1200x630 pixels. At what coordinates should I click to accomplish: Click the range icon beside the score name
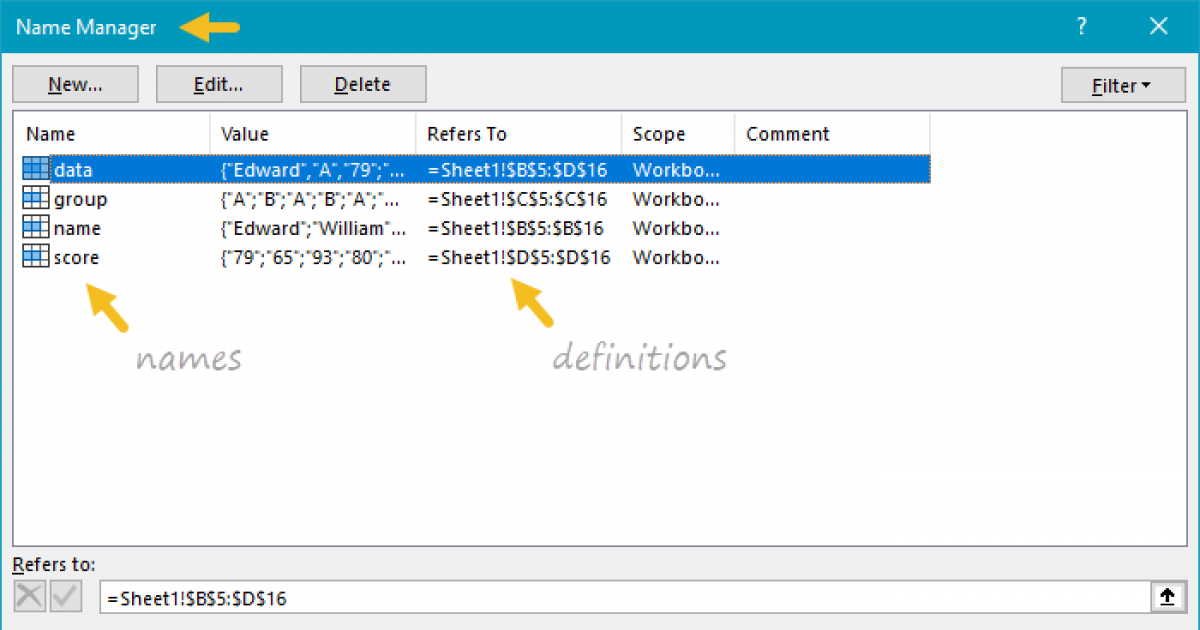pyautogui.click(x=36, y=257)
